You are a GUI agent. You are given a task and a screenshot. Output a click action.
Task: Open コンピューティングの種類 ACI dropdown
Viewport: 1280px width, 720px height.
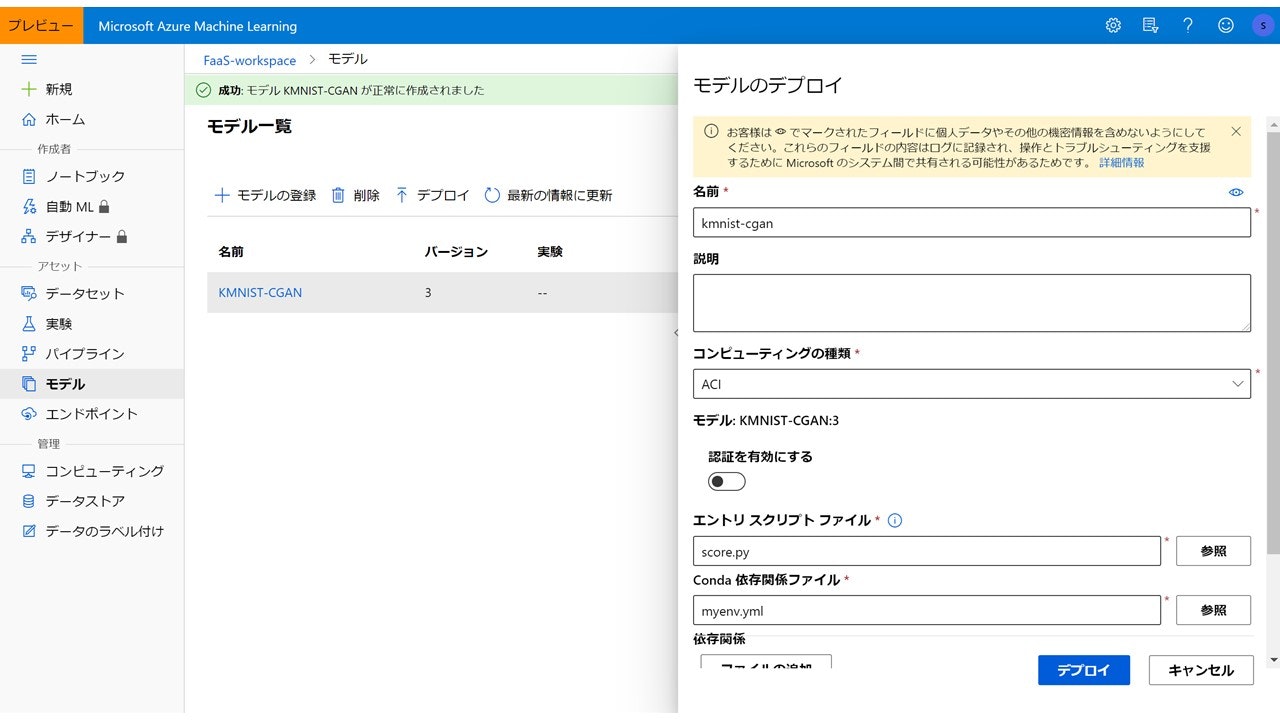972,384
